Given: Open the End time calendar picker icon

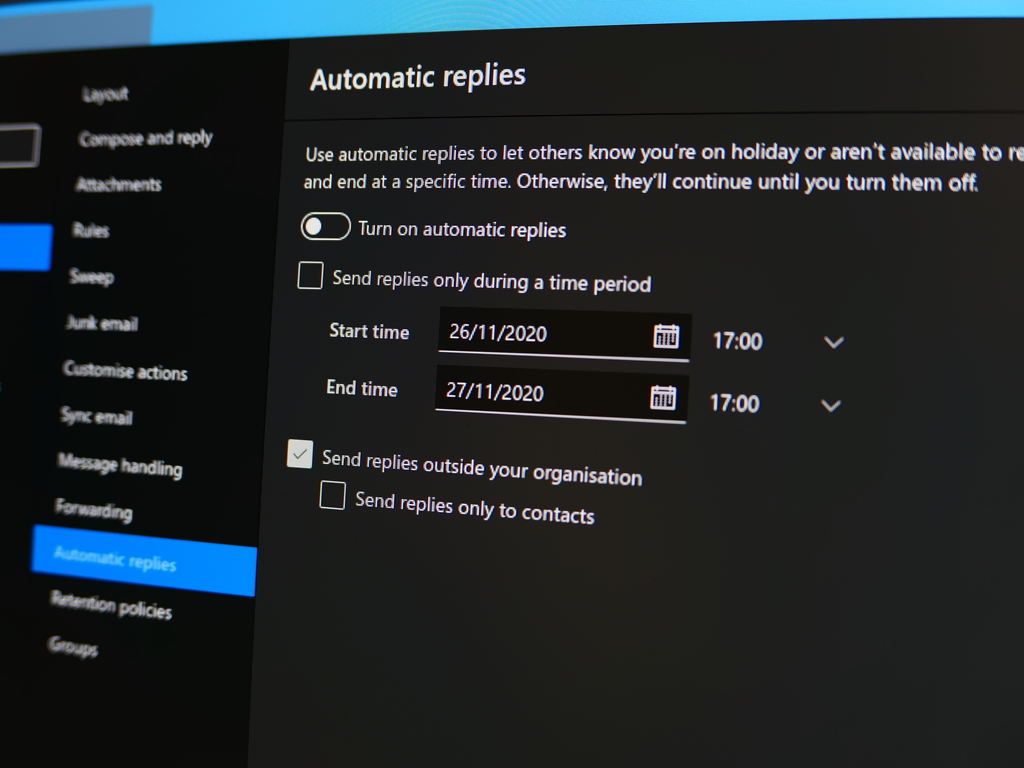Looking at the screenshot, I should [x=663, y=397].
